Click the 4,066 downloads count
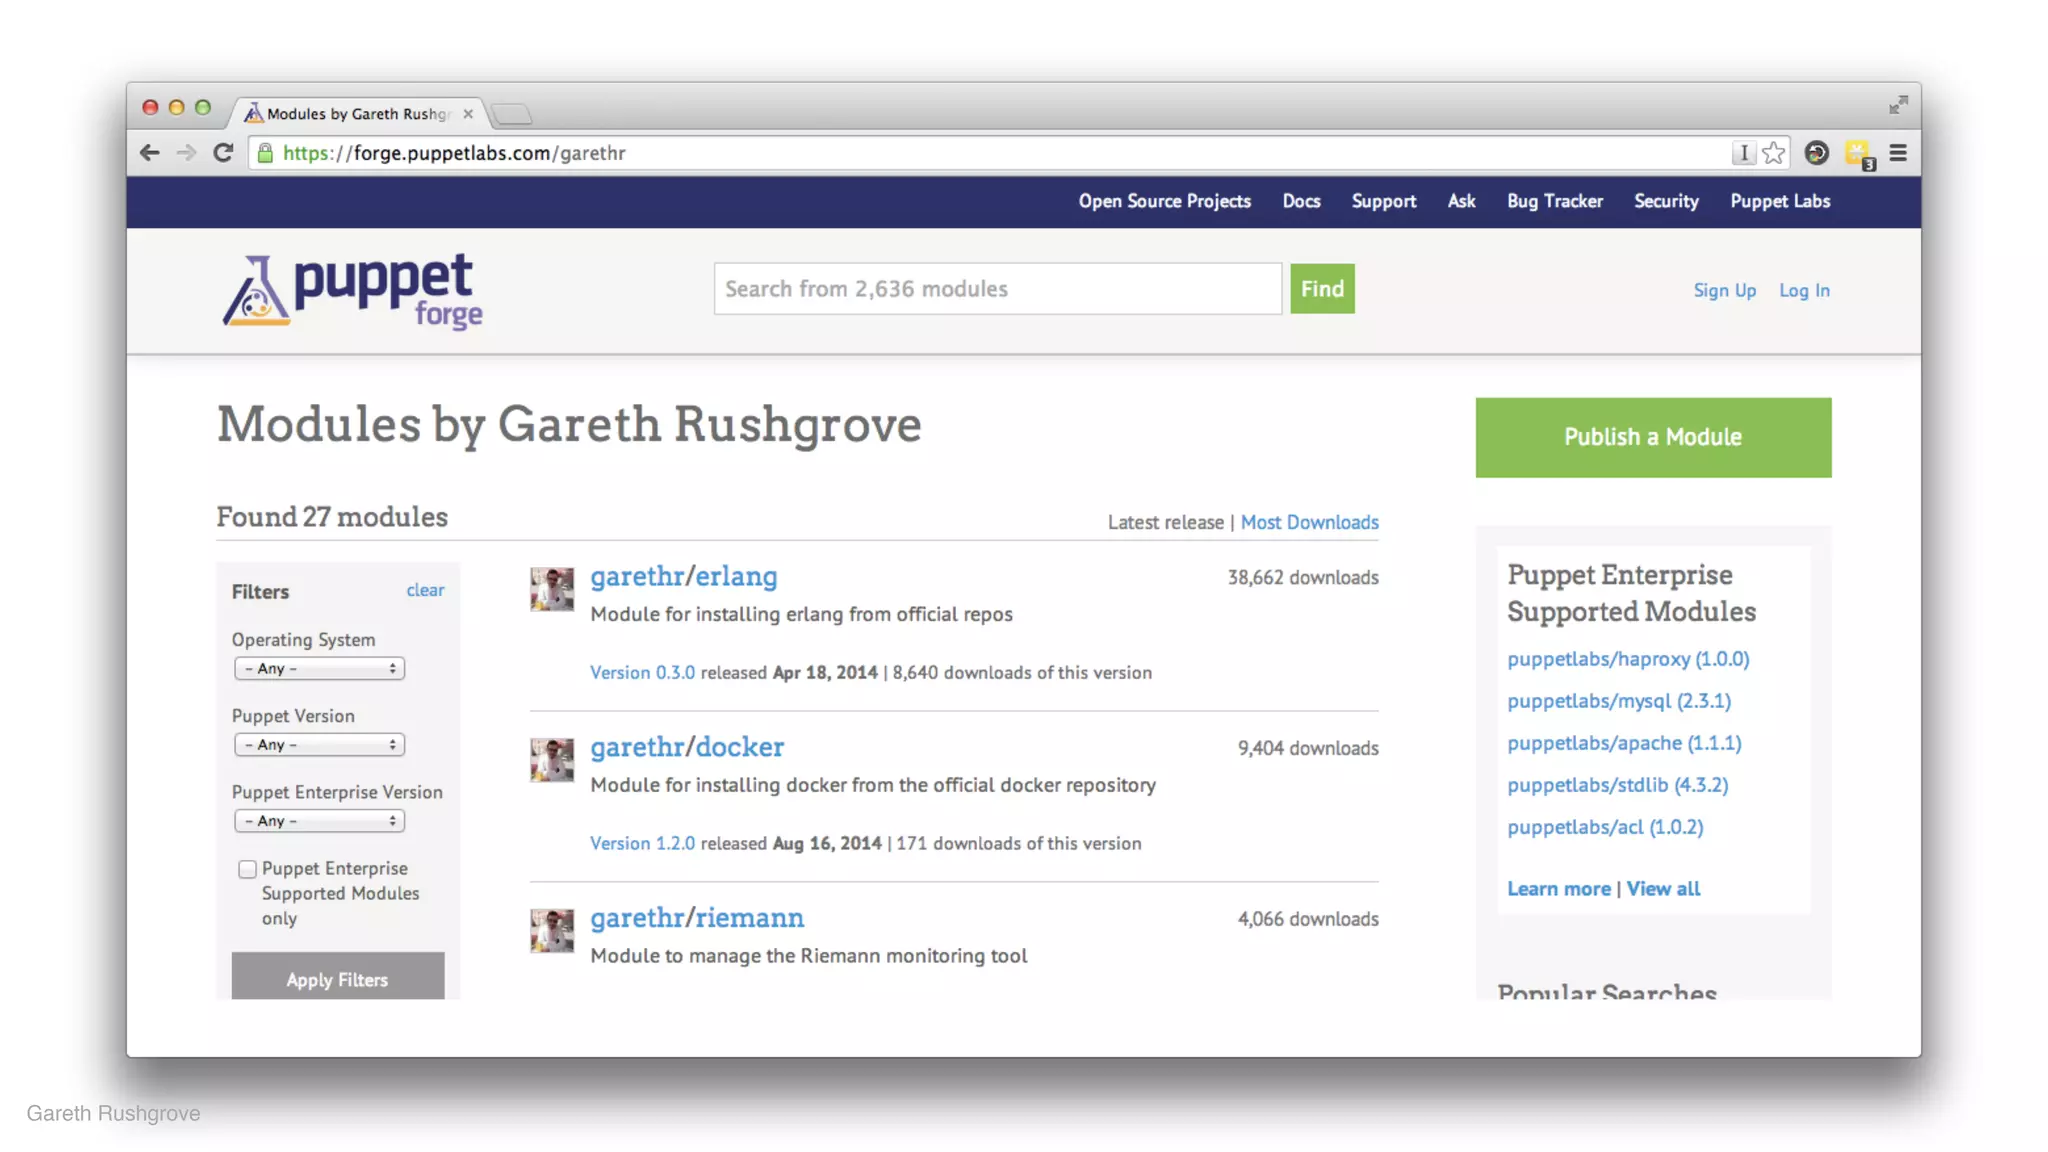The image size is (2048, 1152). 1308,919
